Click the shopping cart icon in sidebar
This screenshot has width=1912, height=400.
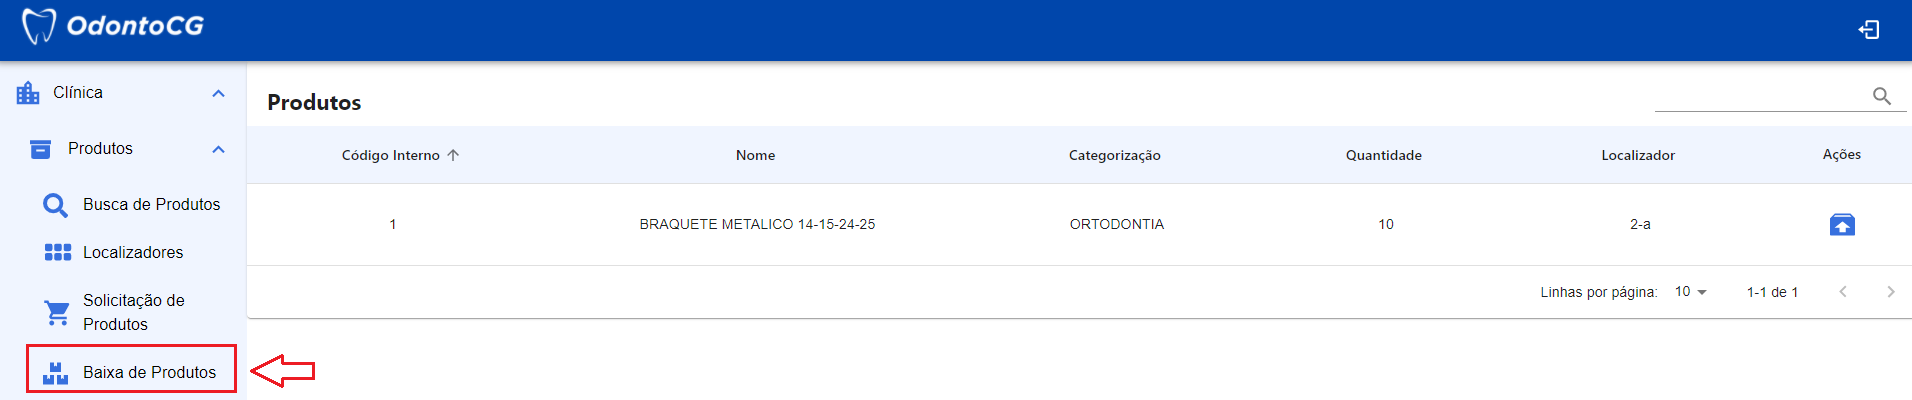click(57, 313)
